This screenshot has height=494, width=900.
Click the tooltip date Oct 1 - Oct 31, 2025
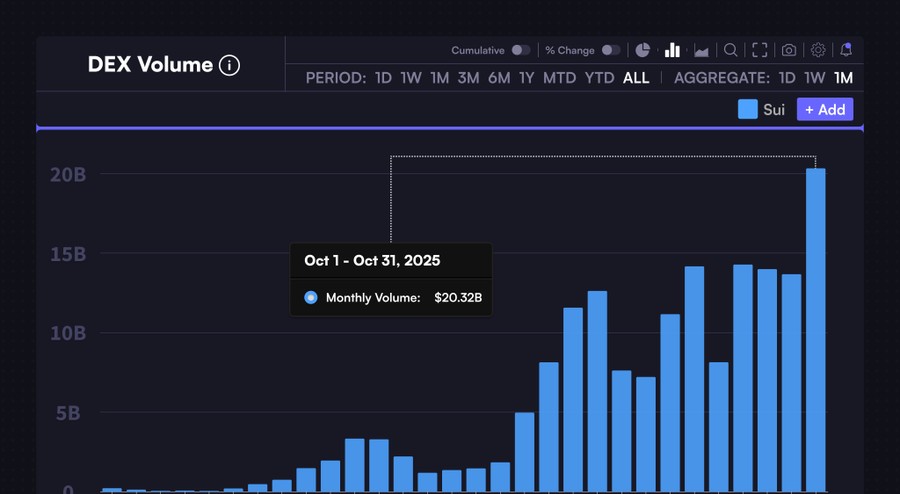(x=372, y=260)
